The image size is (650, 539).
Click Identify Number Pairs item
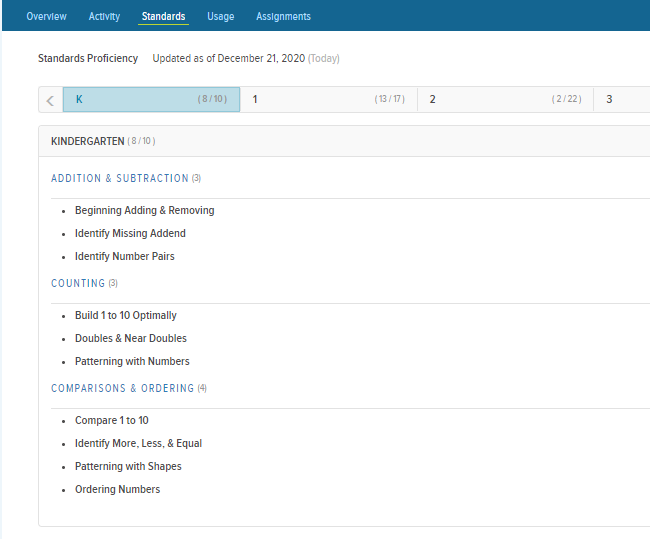click(124, 256)
